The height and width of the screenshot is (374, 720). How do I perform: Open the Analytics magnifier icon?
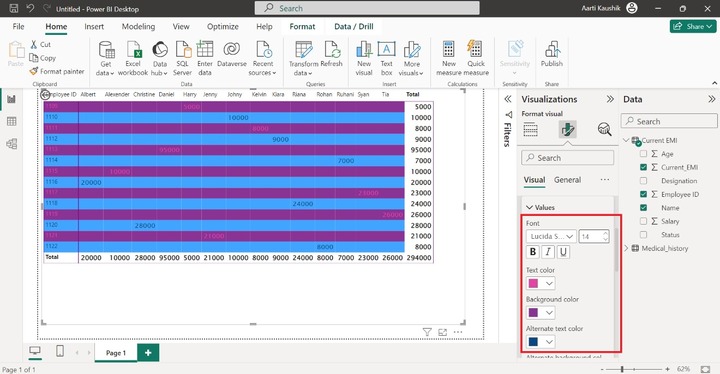(604, 130)
